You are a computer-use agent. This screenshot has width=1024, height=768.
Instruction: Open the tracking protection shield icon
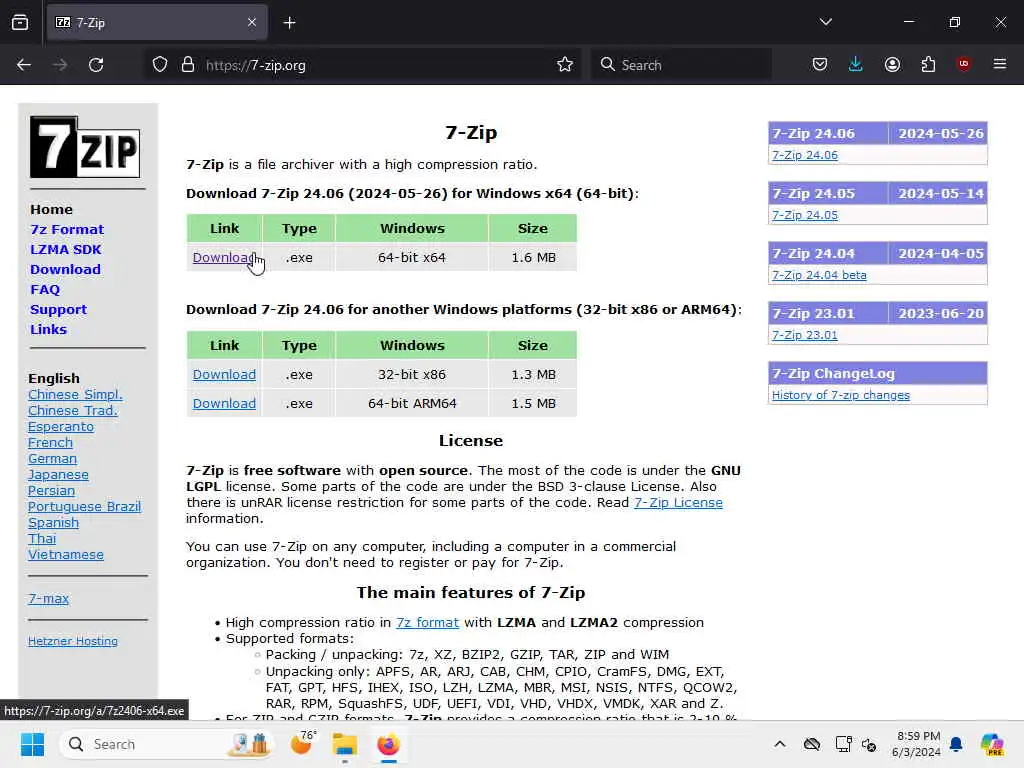[160, 65]
